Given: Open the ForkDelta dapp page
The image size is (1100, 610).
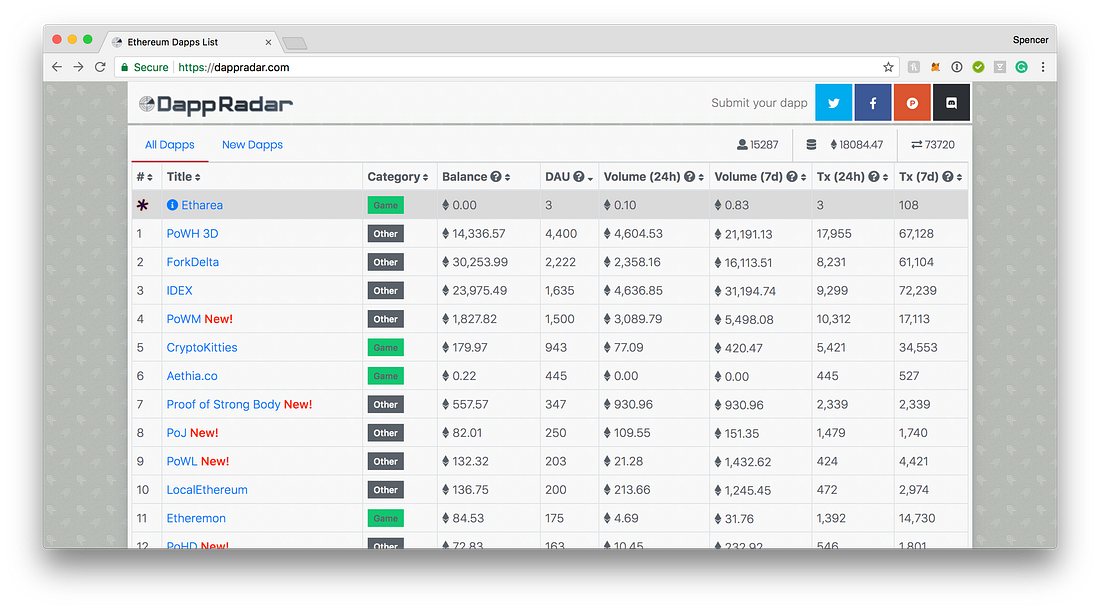Looking at the screenshot, I should pos(193,262).
